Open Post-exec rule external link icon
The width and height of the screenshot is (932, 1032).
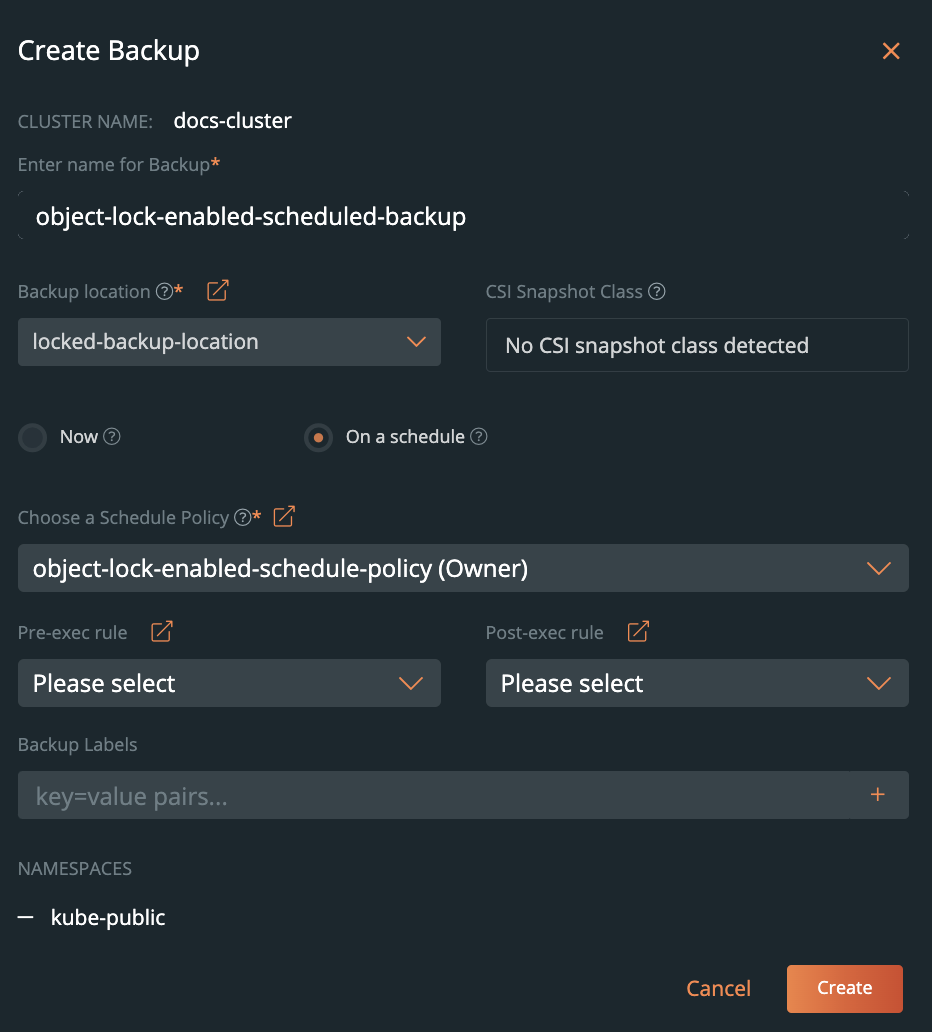(x=638, y=632)
